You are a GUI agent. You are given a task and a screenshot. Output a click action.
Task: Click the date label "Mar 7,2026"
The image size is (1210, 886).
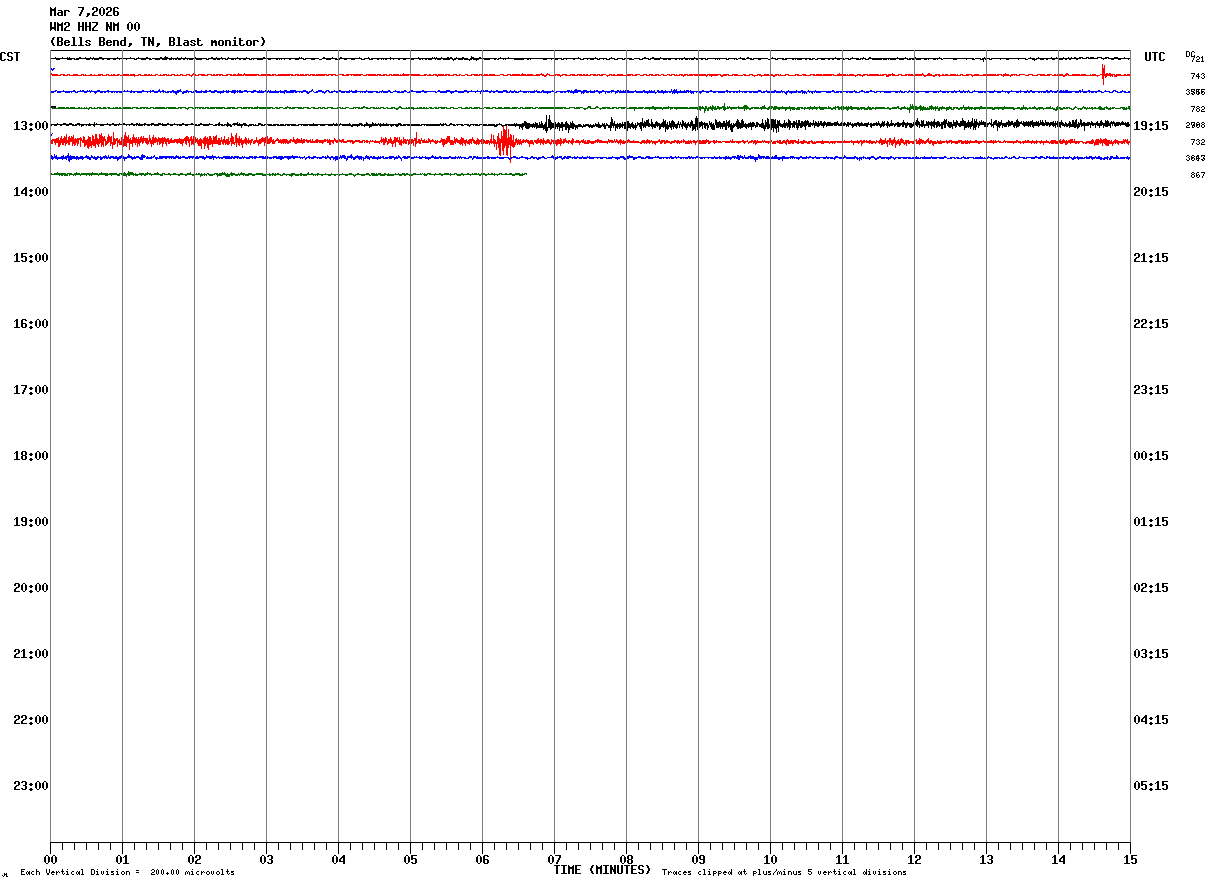(84, 12)
